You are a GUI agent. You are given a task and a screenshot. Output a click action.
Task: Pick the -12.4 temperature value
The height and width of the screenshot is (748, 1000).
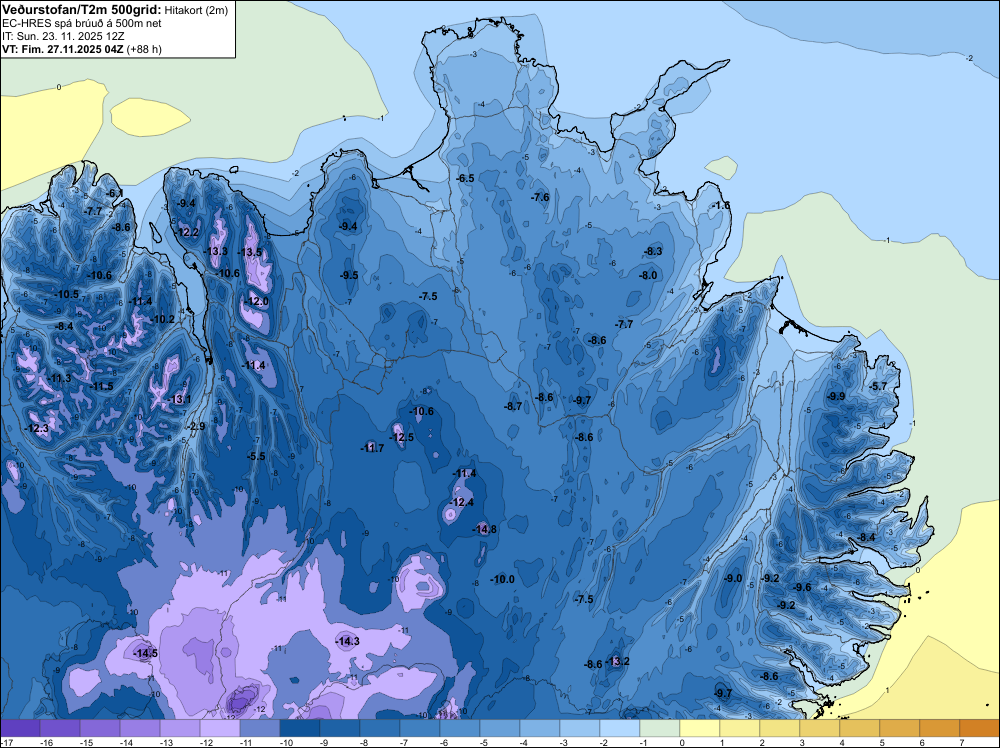462,502
